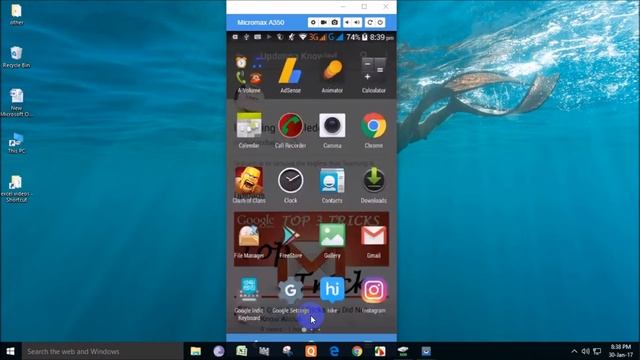Screen dimensions: 640x360
Task: Select the New Microsoft Office desktop file
Action: [16, 103]
